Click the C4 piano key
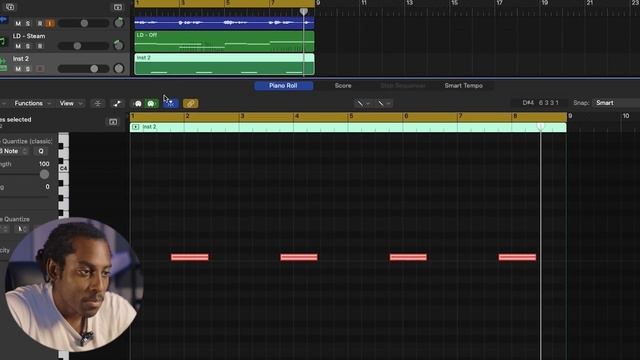The height and width of the screenshot is (360, 640). 64,168
